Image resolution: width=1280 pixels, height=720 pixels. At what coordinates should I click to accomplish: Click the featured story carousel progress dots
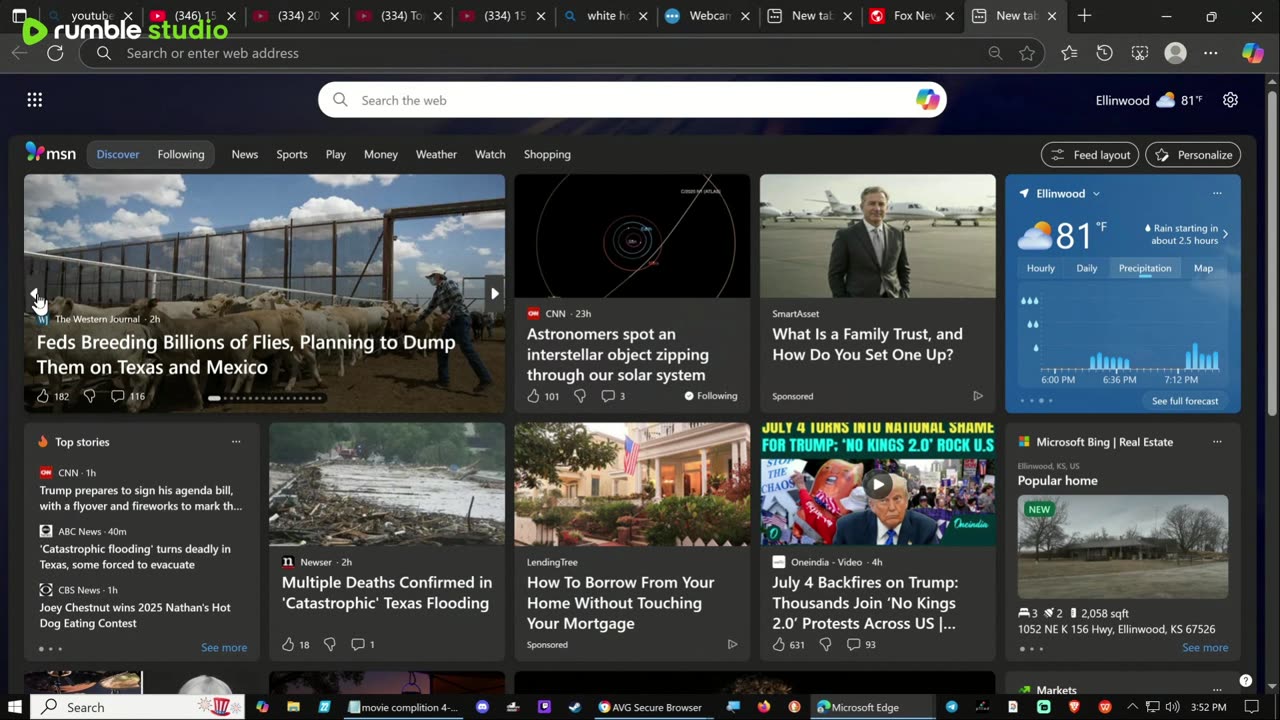(x=265, y=398)
